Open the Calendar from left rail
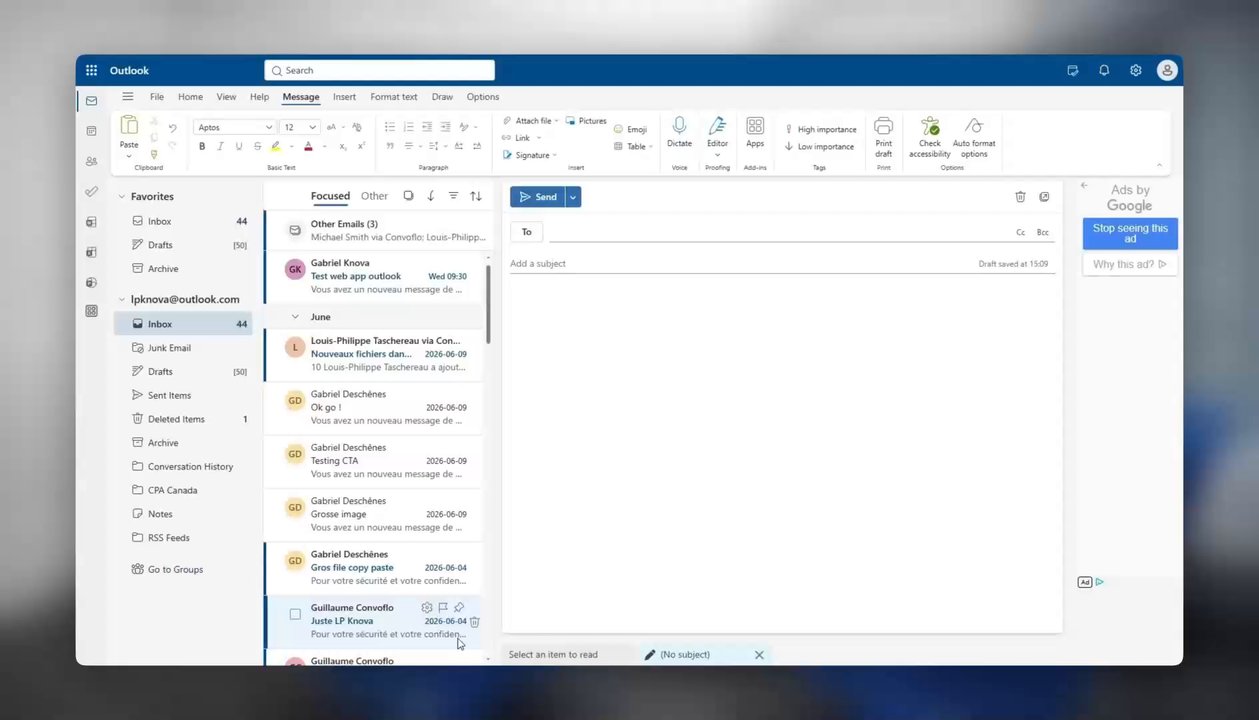This screenshot has width=1259, height=720. (x=91, y=131)
